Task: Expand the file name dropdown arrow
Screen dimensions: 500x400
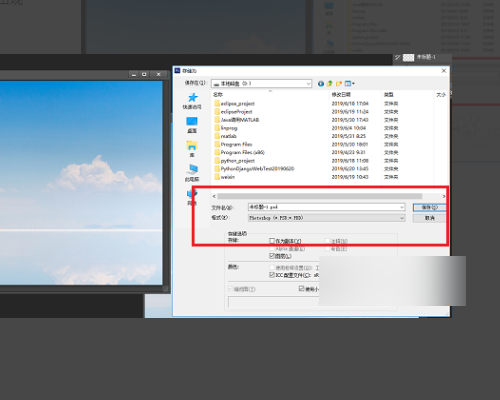Action: (402, 207)
